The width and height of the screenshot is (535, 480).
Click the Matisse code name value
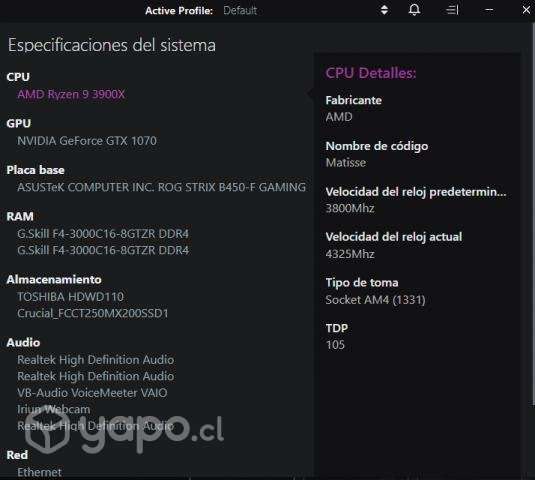pos(346,162)
